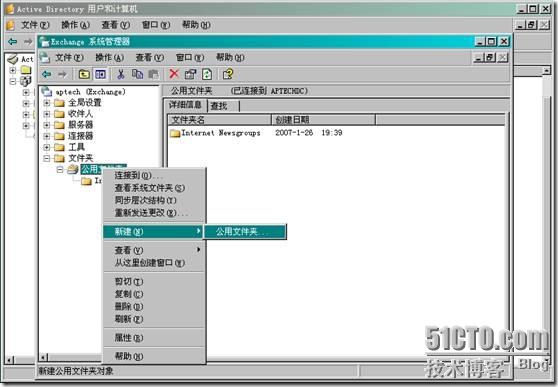
Task: Expand 连接器 tree node
Action: click(47, 136)
